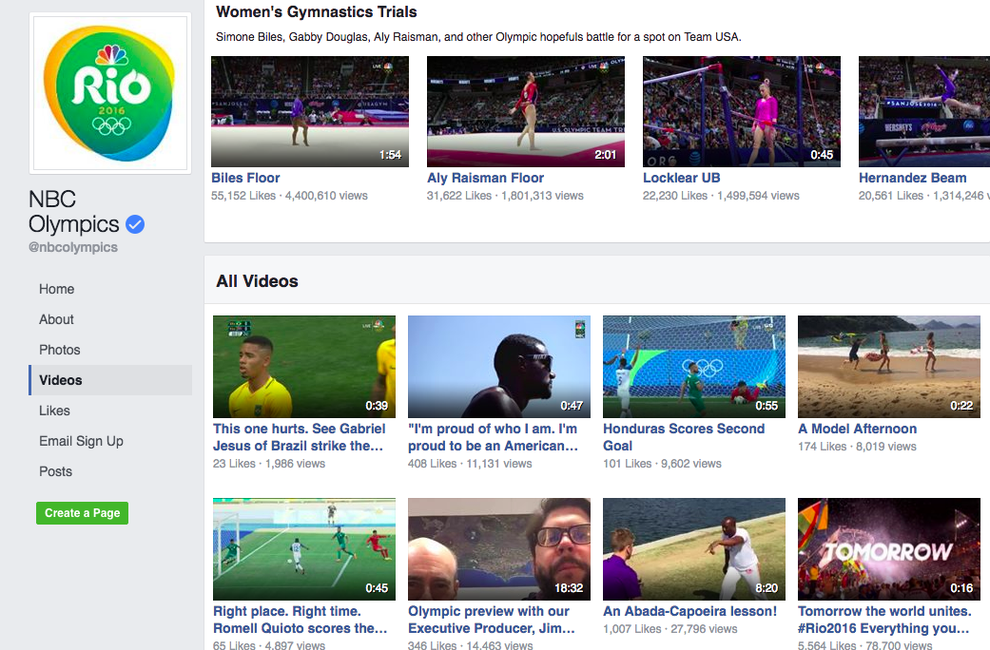Open the 'Tomorrow the world unites' title link
Viewport: 990px width, 650px height.
885,620
